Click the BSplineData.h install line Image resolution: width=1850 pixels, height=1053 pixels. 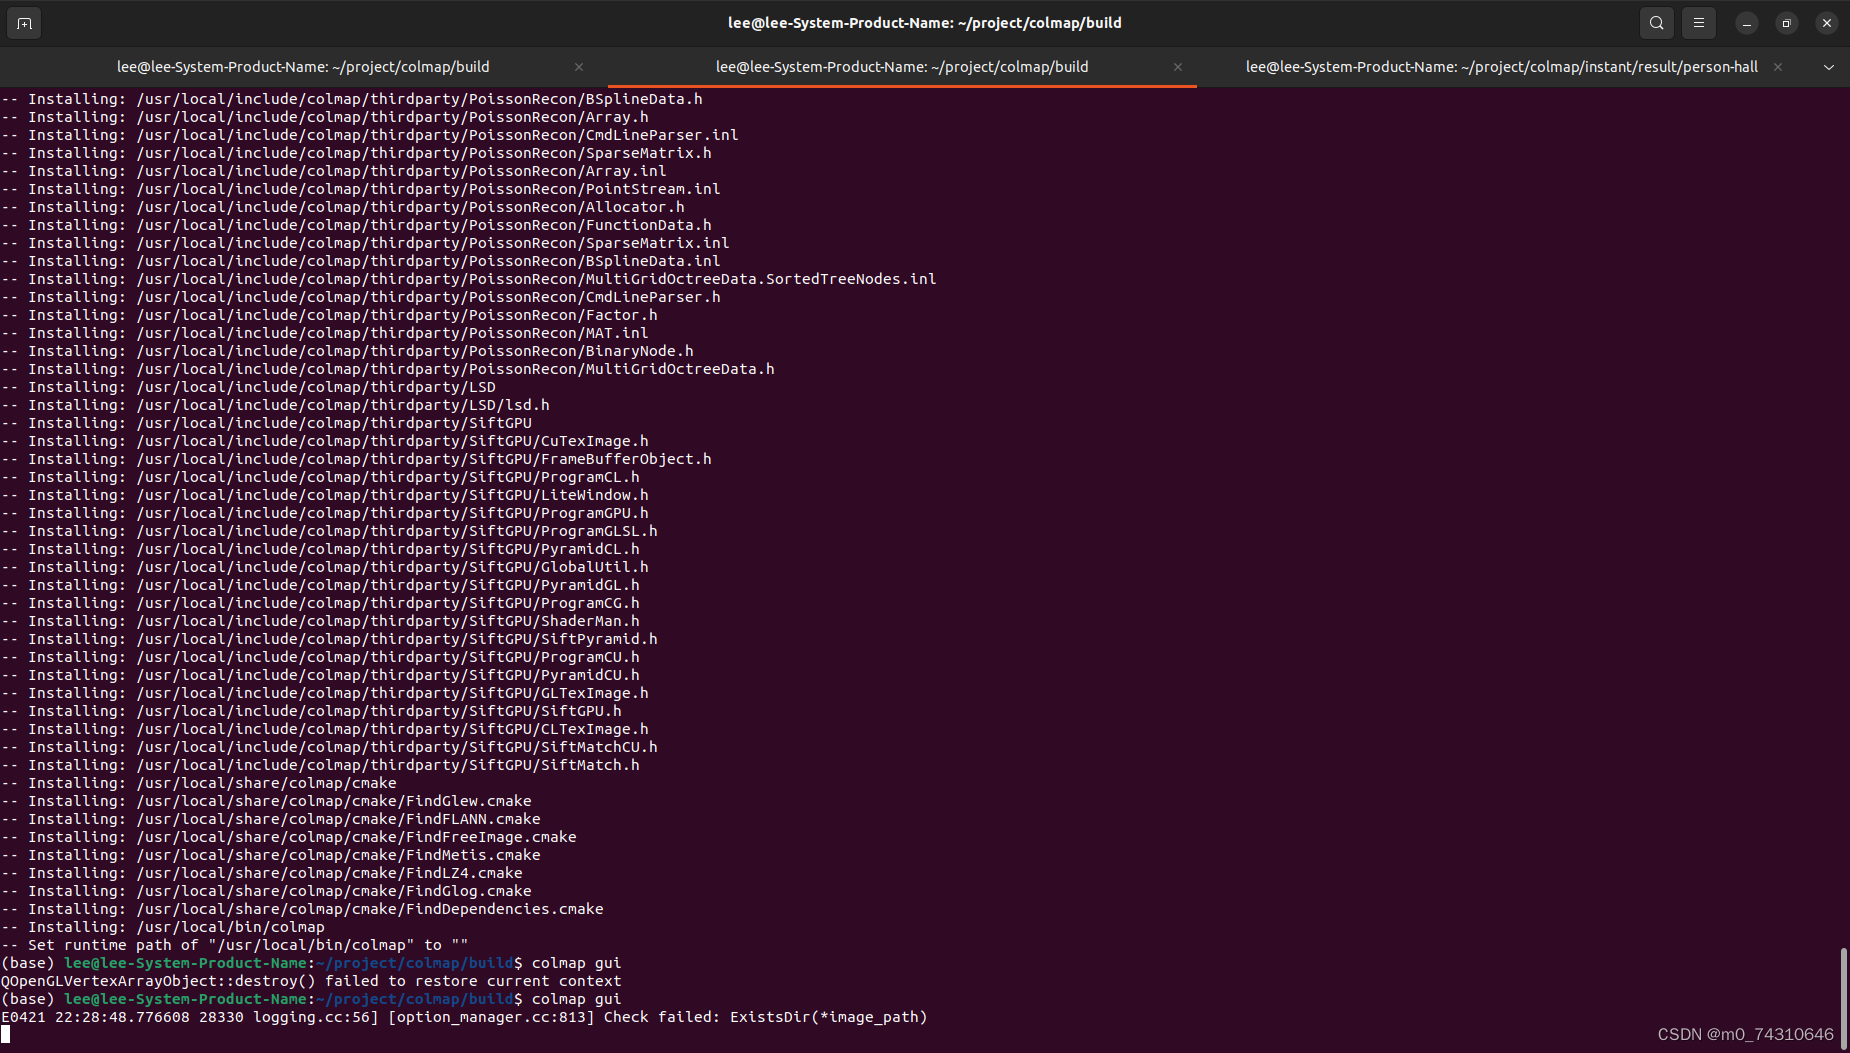pyautogui.click(x=352, y=99)
